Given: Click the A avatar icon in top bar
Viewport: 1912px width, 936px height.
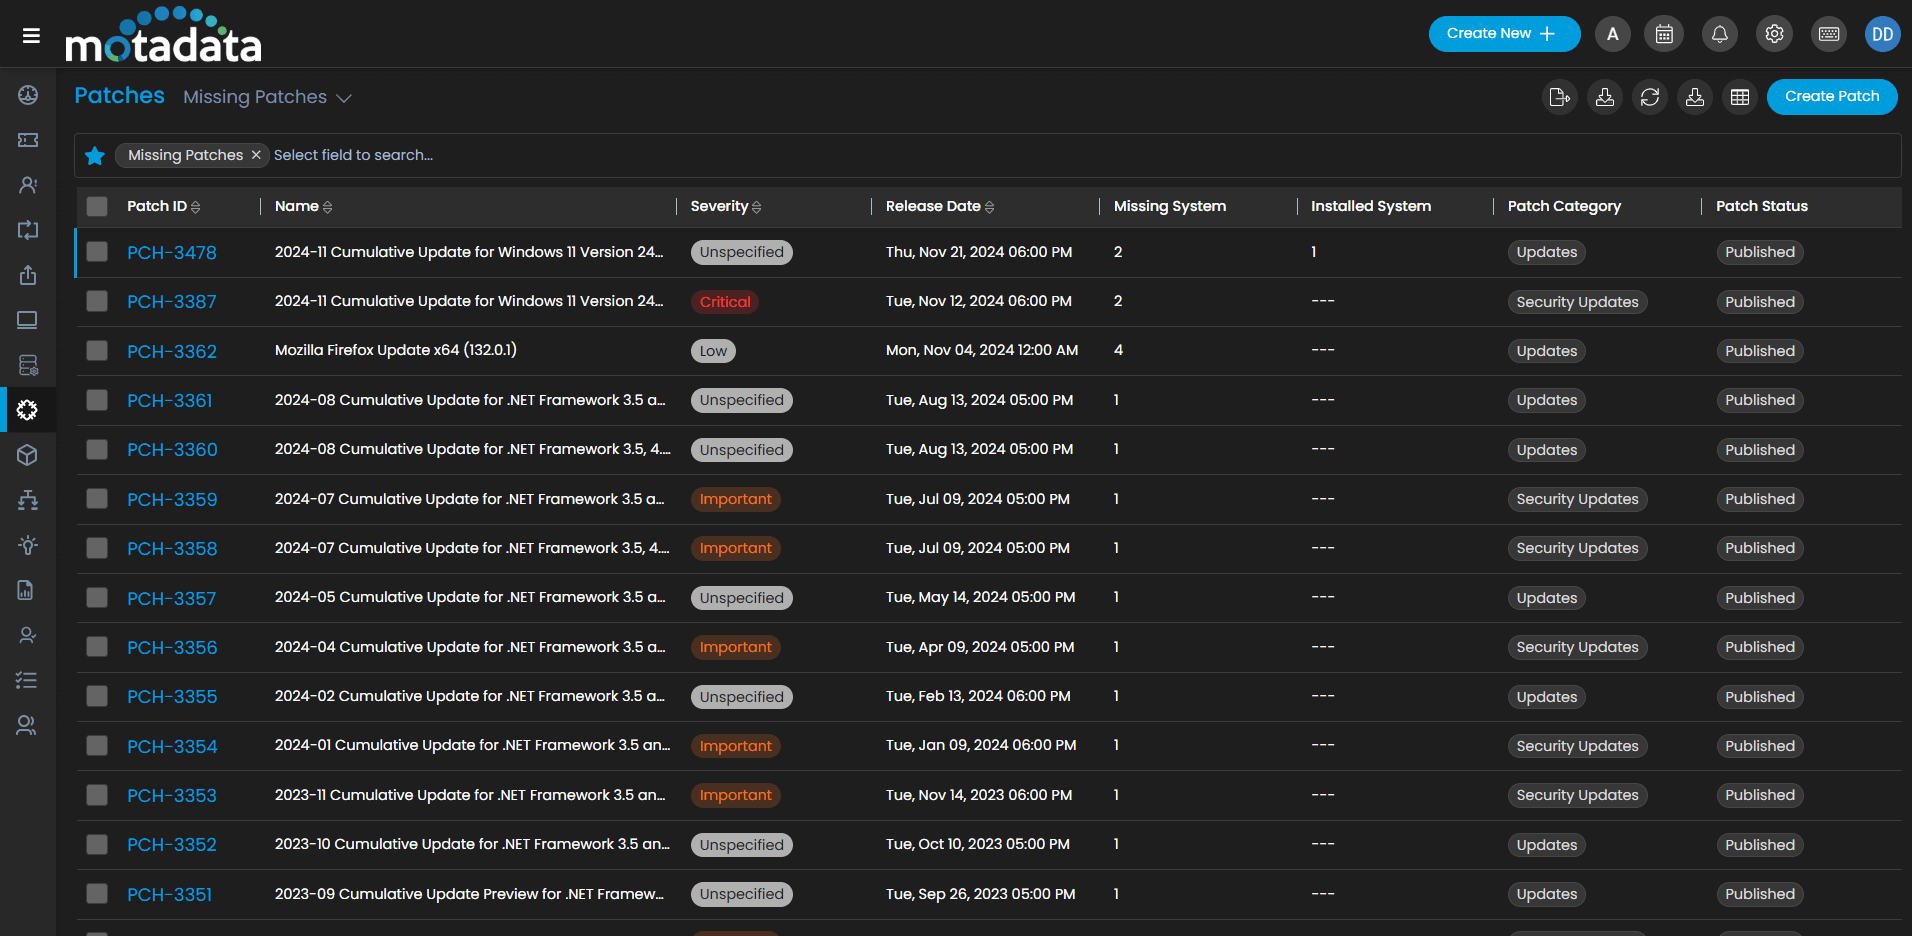Looking at the screenshot, I should click(1612, 34).
